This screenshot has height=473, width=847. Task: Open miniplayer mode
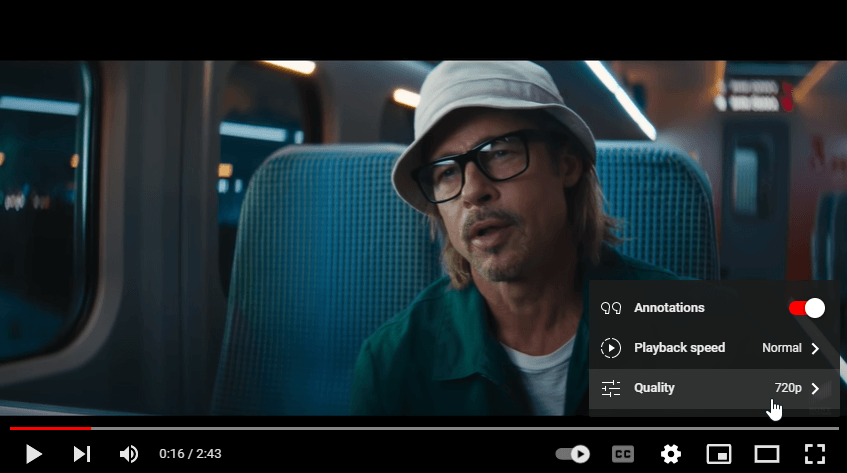tap(719, 454)
